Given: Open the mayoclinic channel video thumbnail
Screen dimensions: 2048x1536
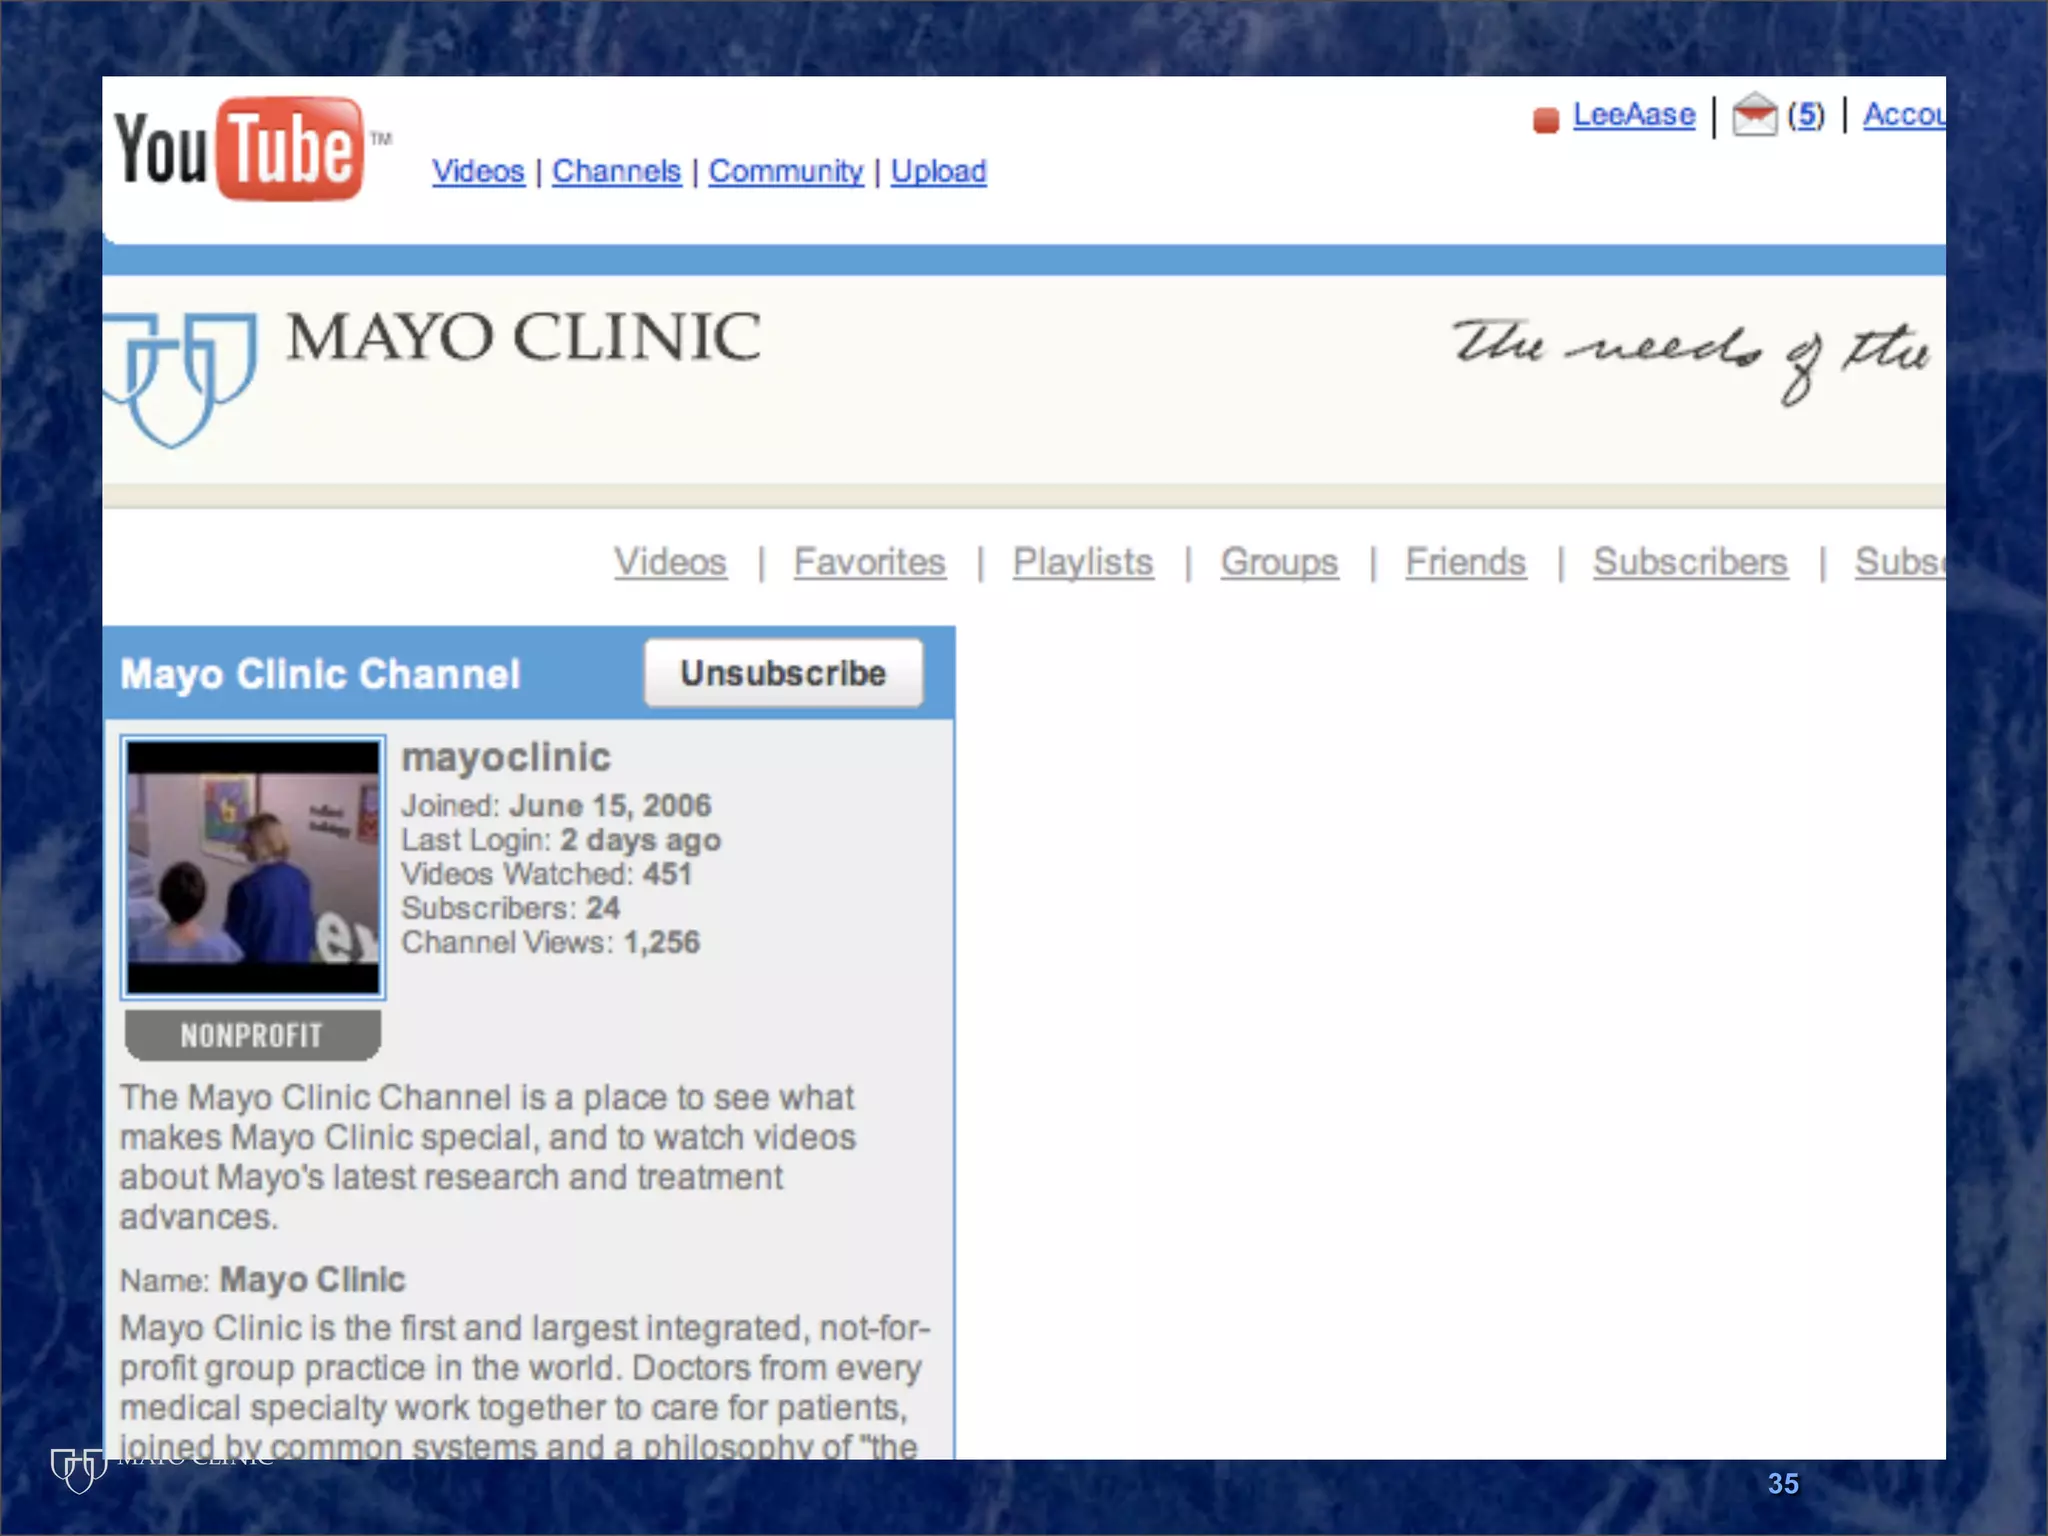Looking at the screenshot, I should [253, 867].
